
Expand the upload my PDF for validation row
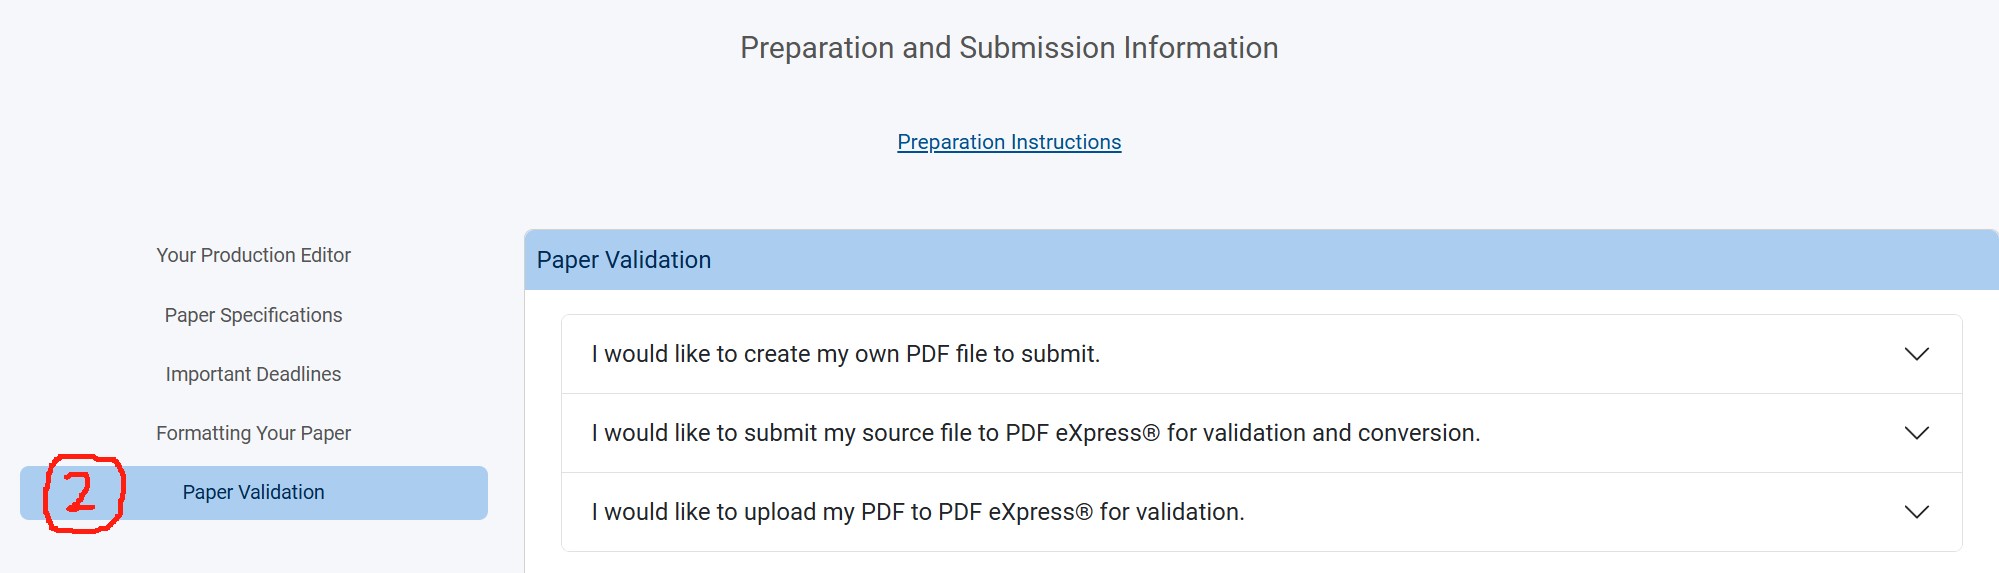[x=917, y=512]
